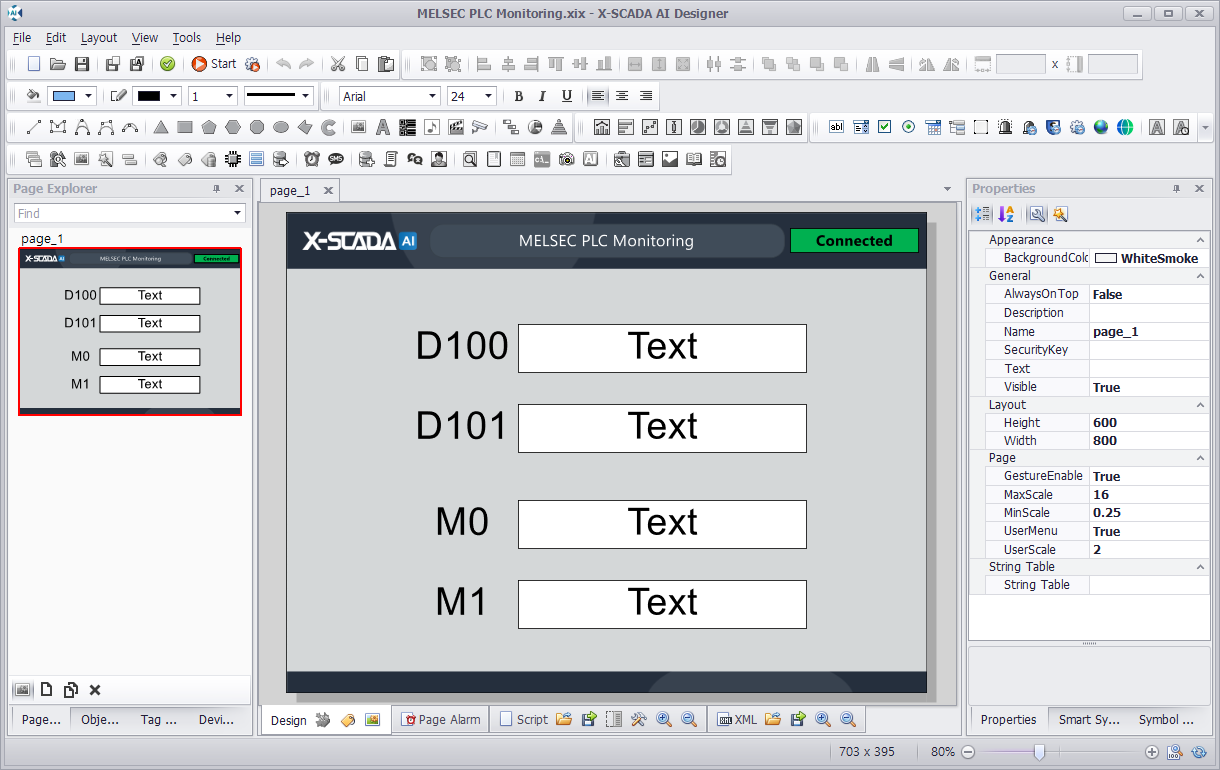This screenshot has width=1220, height=770.
Task: Select the abl text box control
Action: (837, 127)
